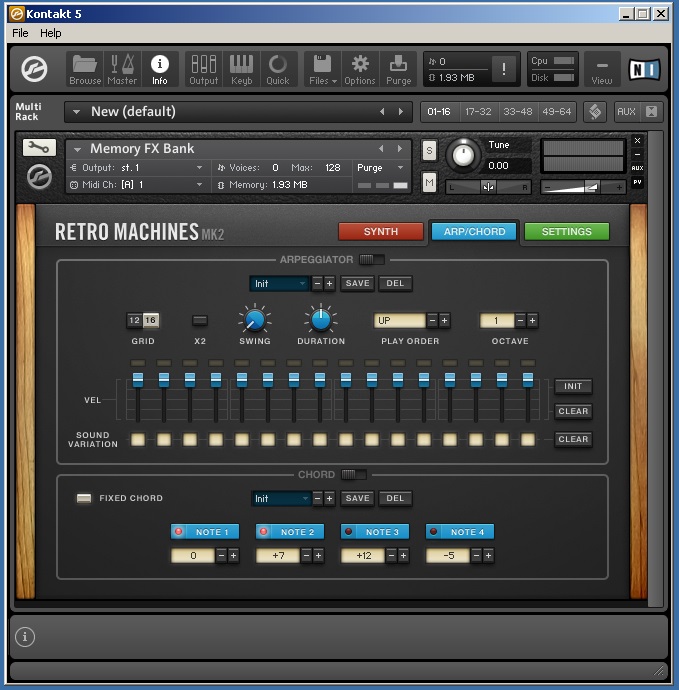Expand the New (default) multi dropdown
The height and width of the screenshot is (690, 679).
coord(75,112)
